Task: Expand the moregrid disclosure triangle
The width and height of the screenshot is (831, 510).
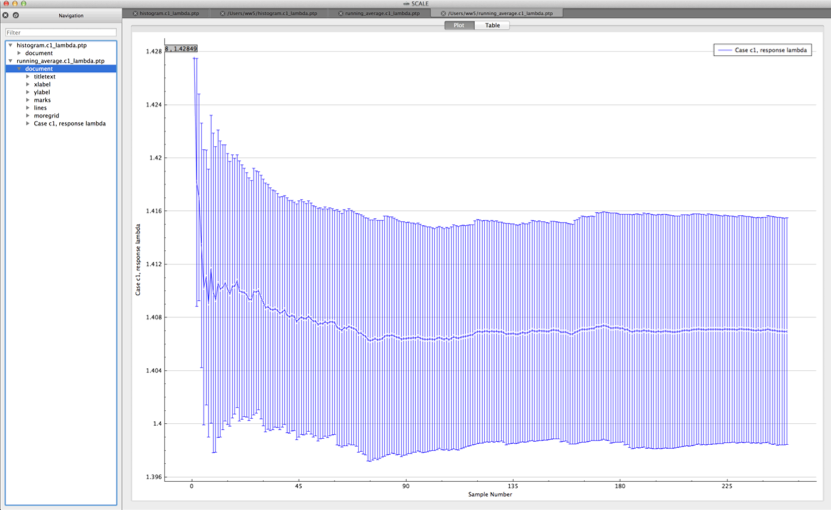Action: 28,116
